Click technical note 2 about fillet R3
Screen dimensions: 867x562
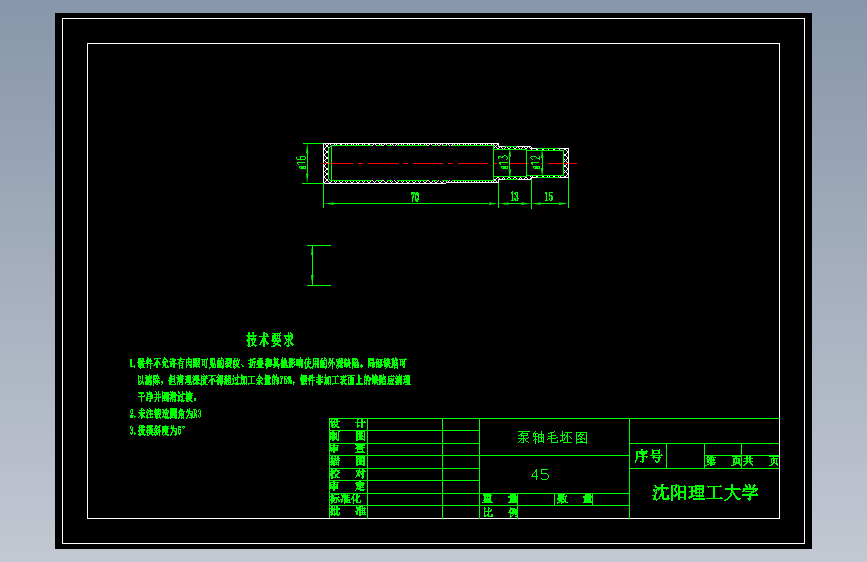pos(165,414)
